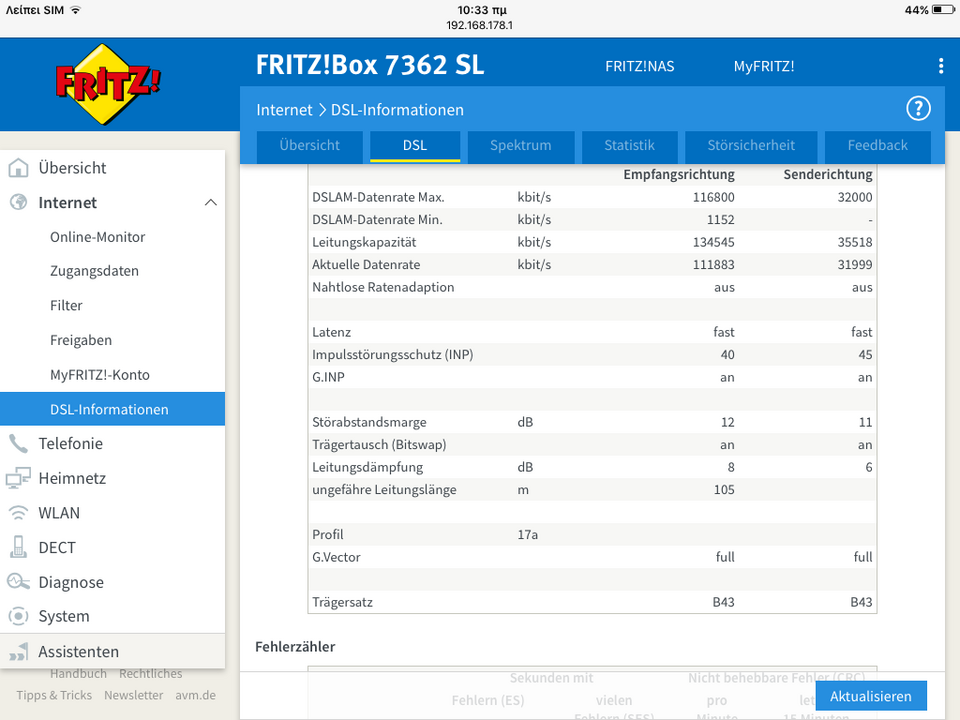This screenshot has height=720, width=960.
Task: Click the FRITZ! logo
Action: 107,84
